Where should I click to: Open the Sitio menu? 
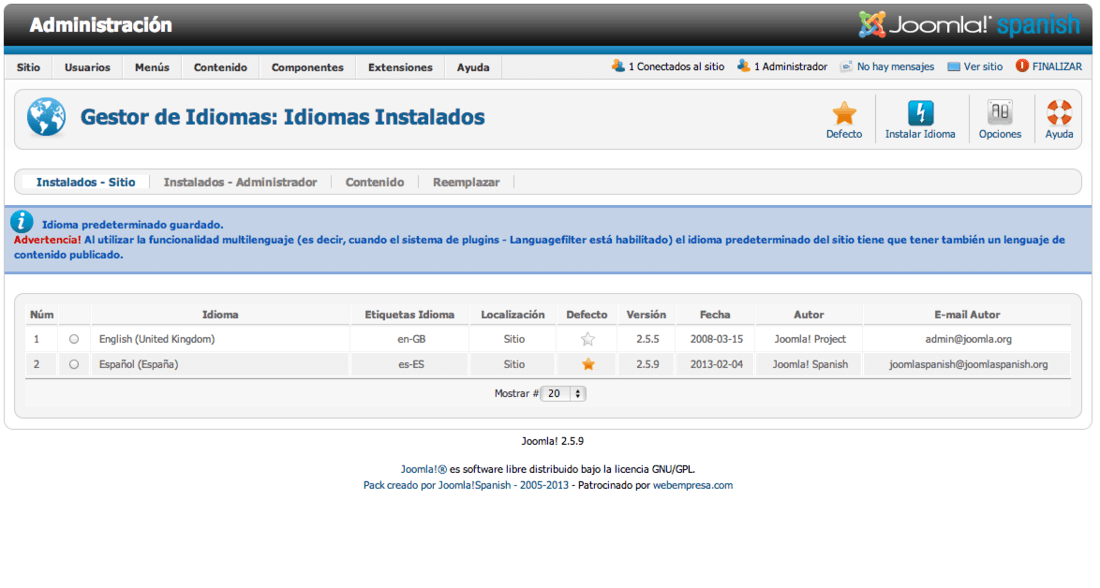(x=28, y=67)
